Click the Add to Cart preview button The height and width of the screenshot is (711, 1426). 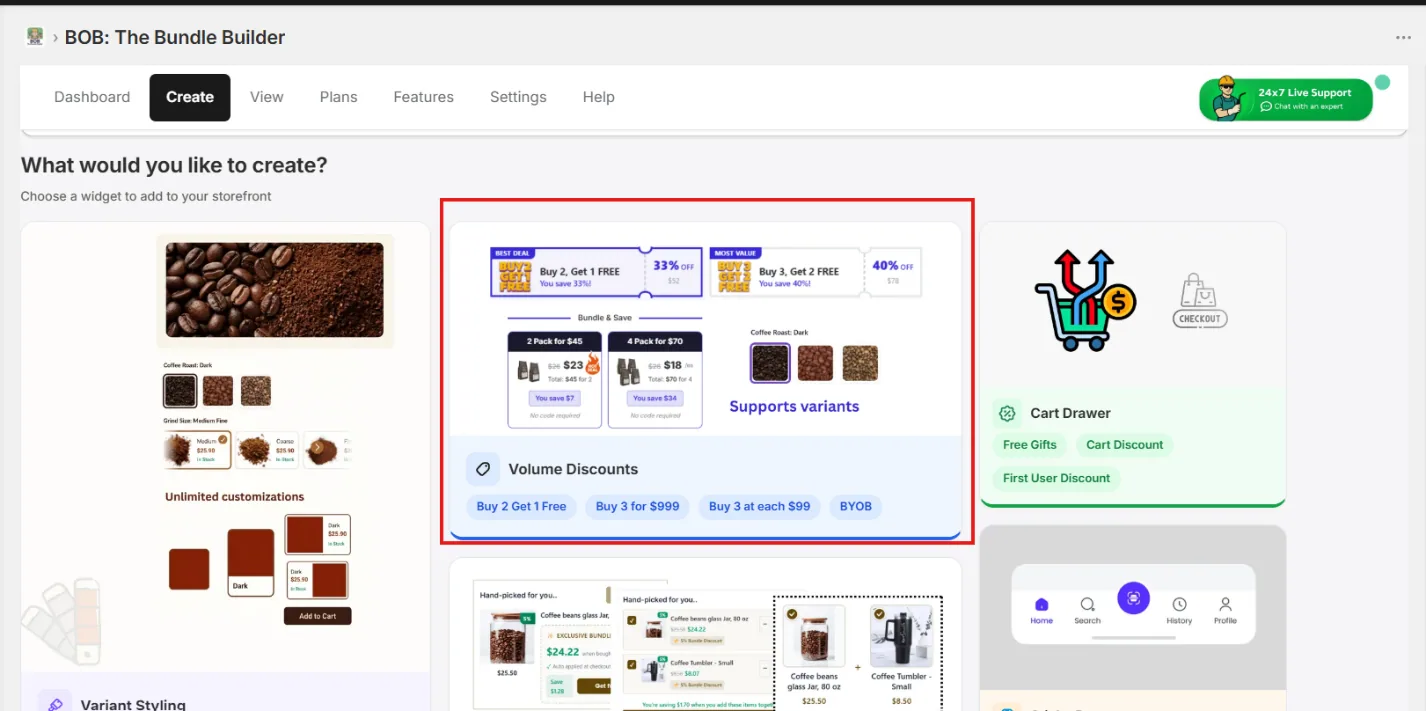[x=317, y=616]
